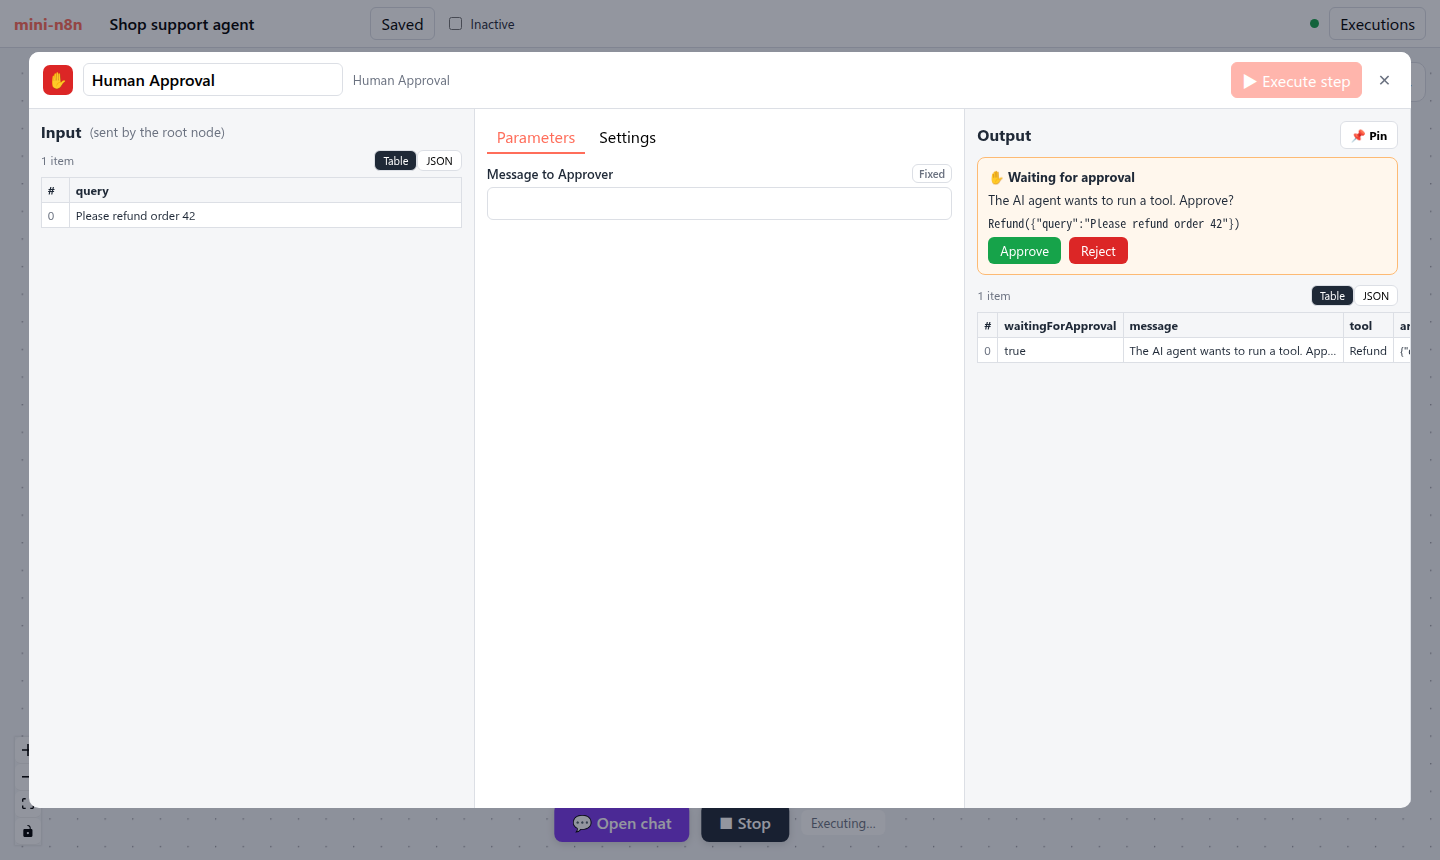Image resolution: width=1440 pixels, height=860 pixels.
Task: Pin the output data
Action: [1369, 136]
